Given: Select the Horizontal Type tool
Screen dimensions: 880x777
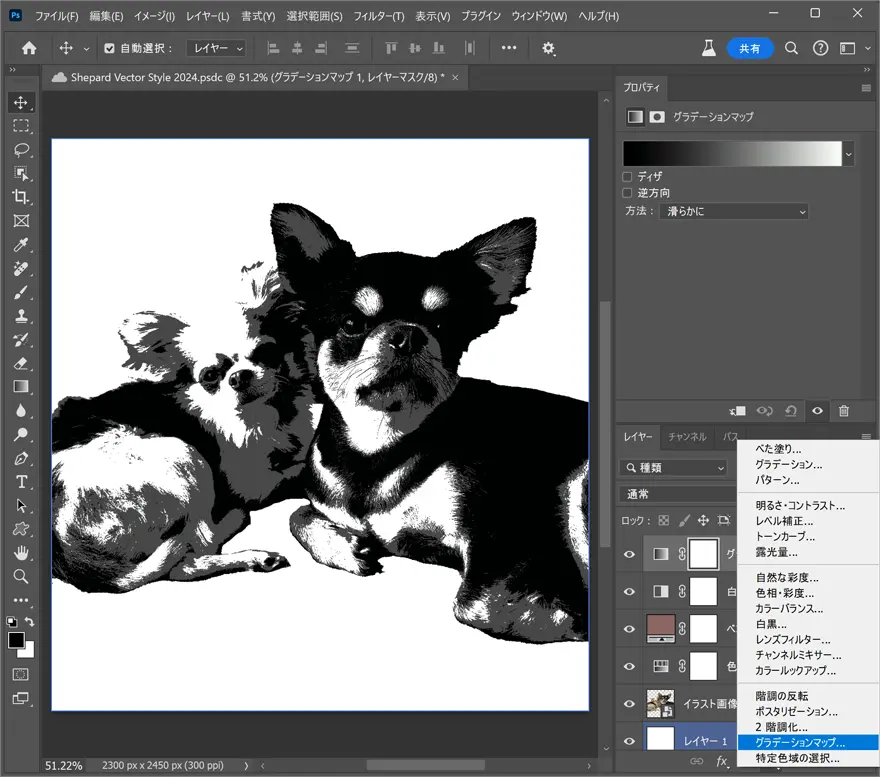Looking at the screenshot, I should coord(21,482).
